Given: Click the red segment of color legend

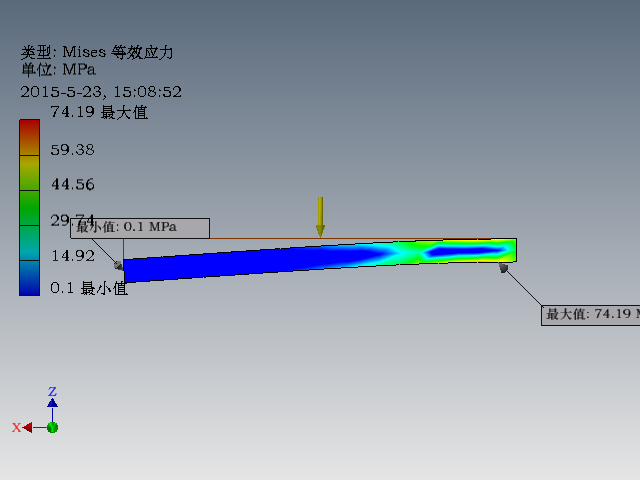Looking at the screenshot, I should point(29,137).
